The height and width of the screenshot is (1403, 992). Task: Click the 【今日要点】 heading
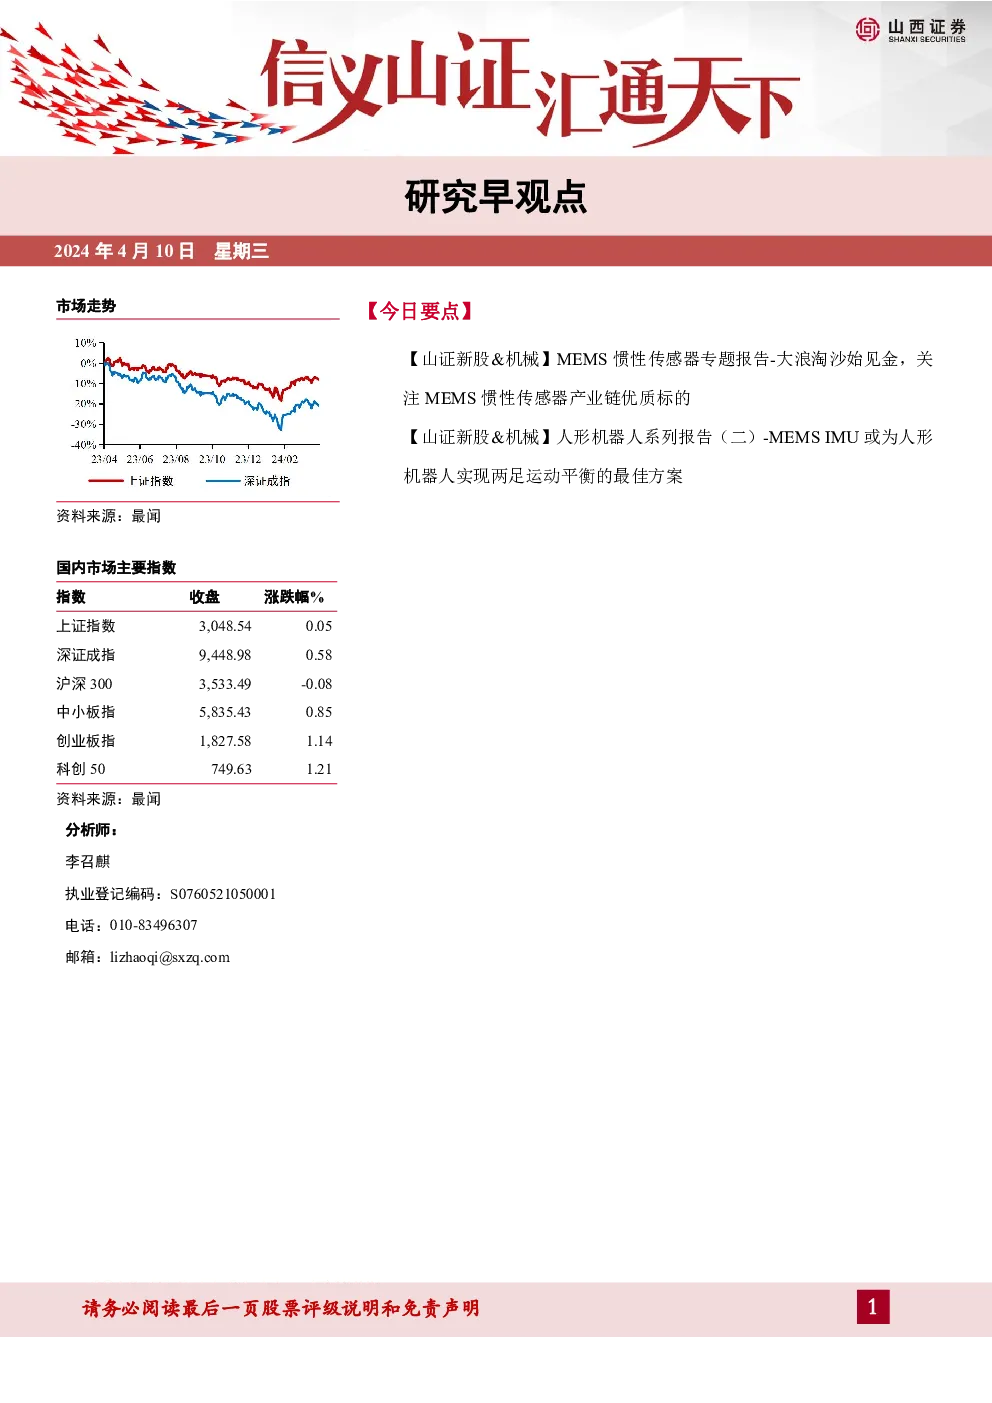tap(420, 311)
